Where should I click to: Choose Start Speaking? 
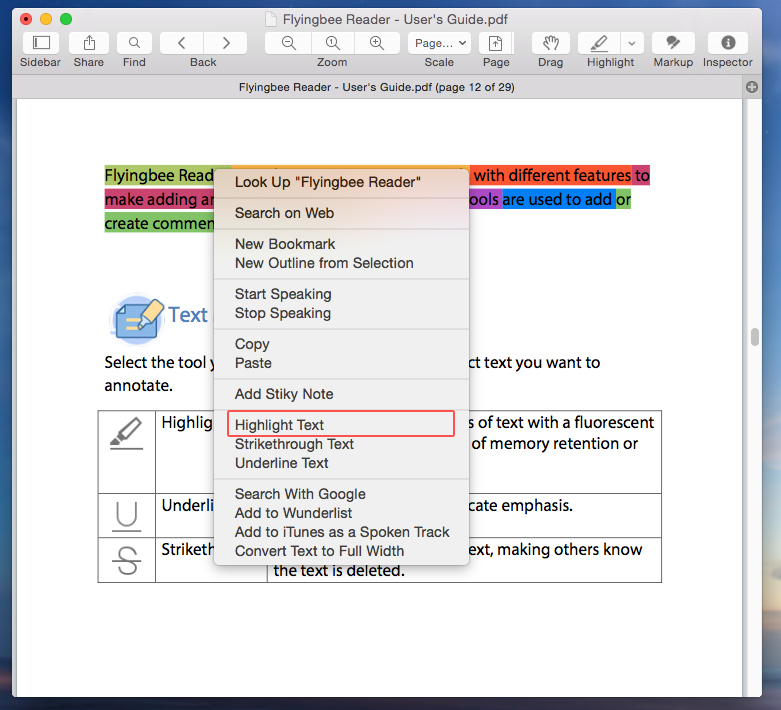(341, 294)
